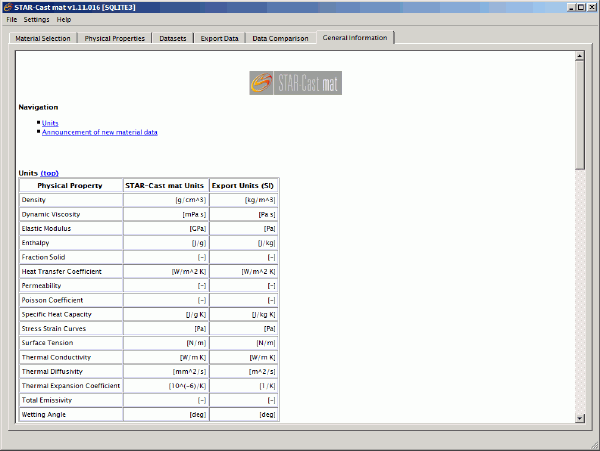Image resolution: width=600 pixels, height=451 pixels.
Task: Open the Settings menu
Action: (x=36, y=19)
